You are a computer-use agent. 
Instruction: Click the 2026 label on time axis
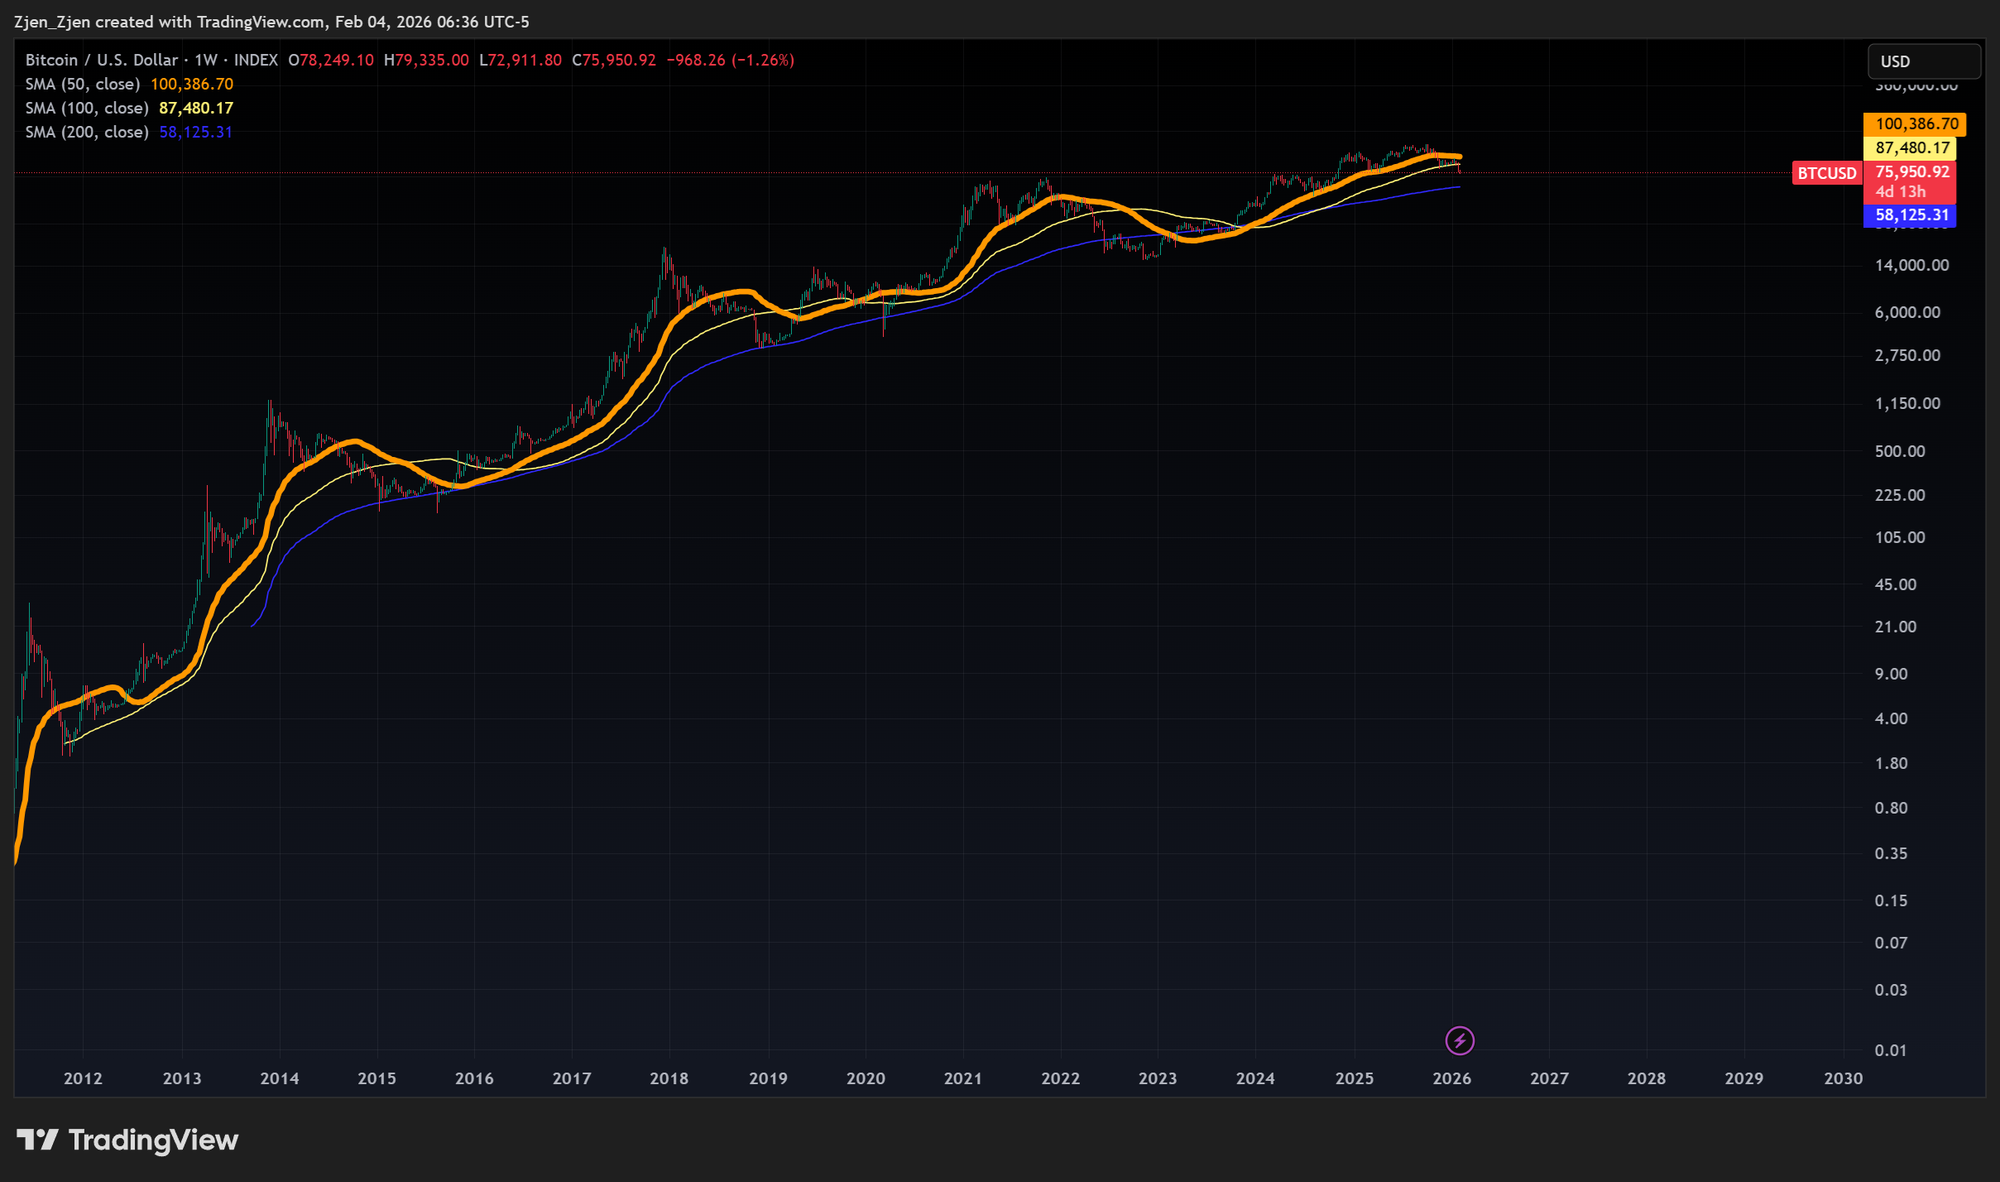point(1451,1078)
